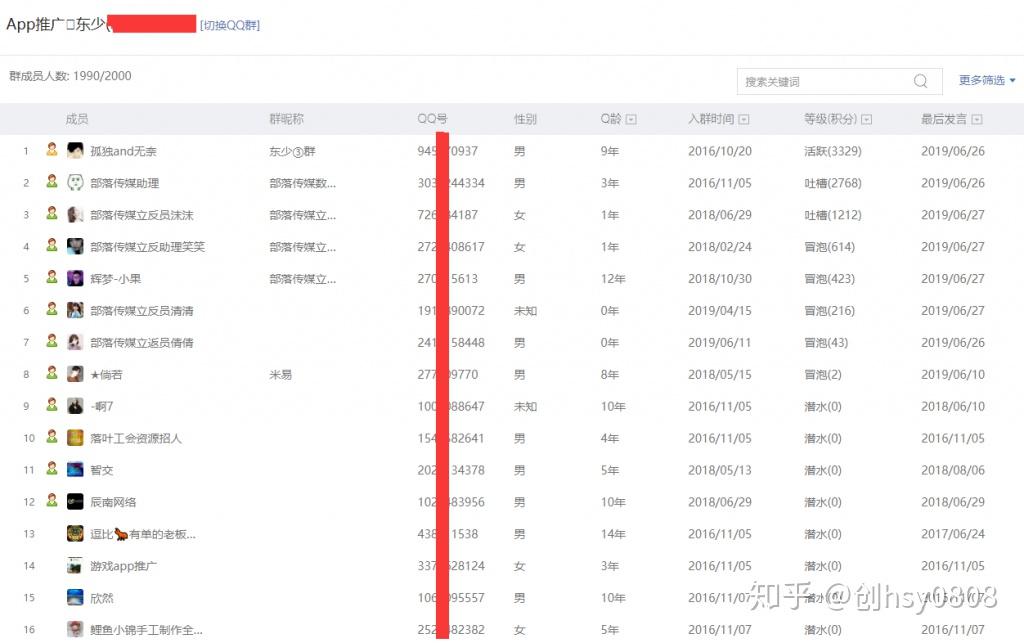Select the 成员 column header
This screenshot has width=1024, height=643.
coord(76,119)
